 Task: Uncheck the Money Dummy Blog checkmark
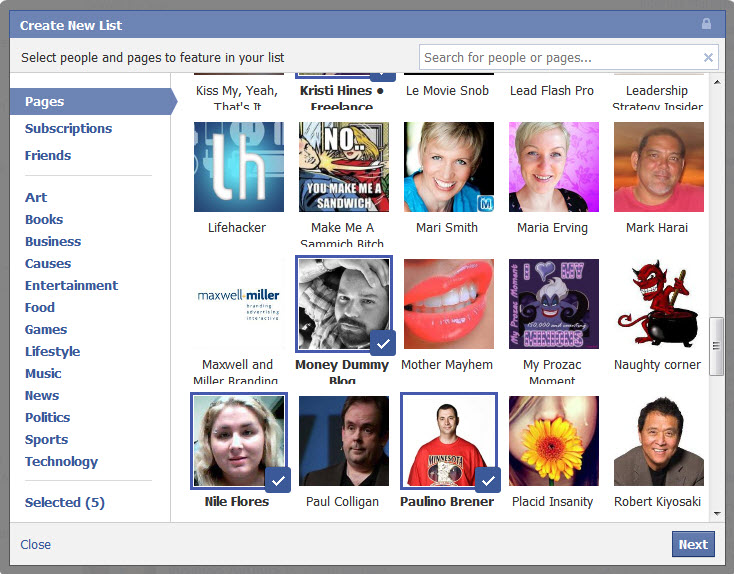point(383,343)
